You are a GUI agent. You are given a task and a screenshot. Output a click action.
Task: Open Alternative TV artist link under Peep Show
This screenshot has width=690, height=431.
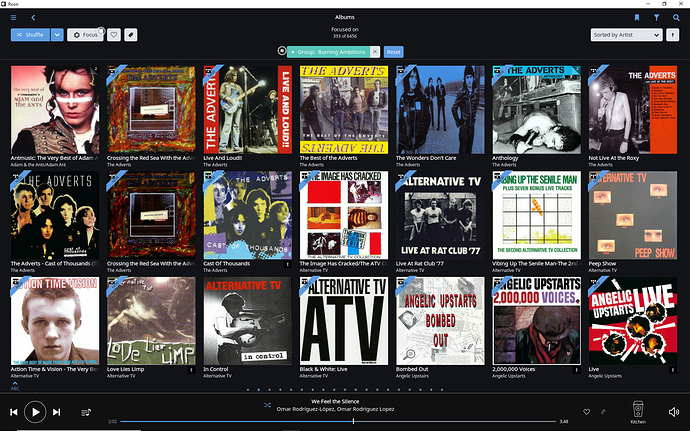[x=602, y=270]
